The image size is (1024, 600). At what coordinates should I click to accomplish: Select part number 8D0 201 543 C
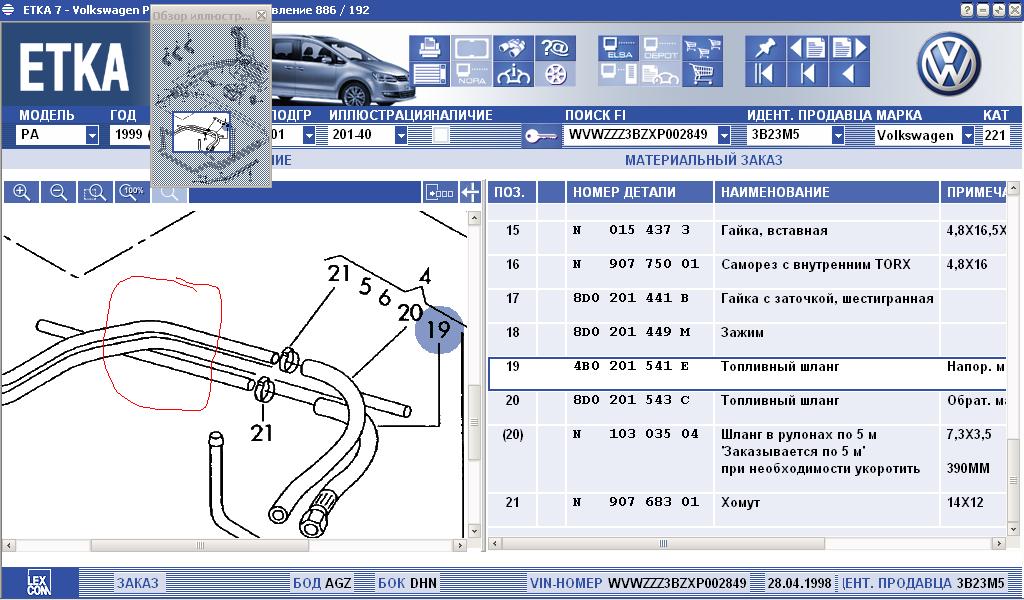(631, 400)
